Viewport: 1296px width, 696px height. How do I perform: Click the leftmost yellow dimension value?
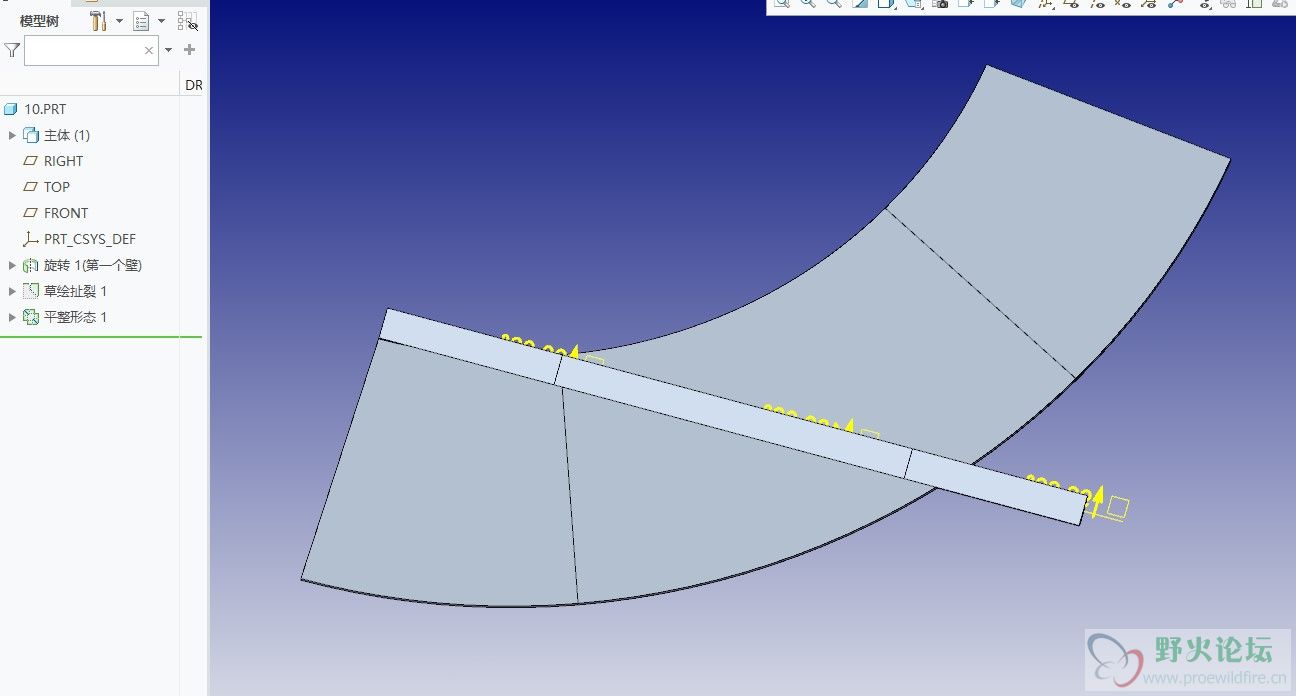point(534,347)
